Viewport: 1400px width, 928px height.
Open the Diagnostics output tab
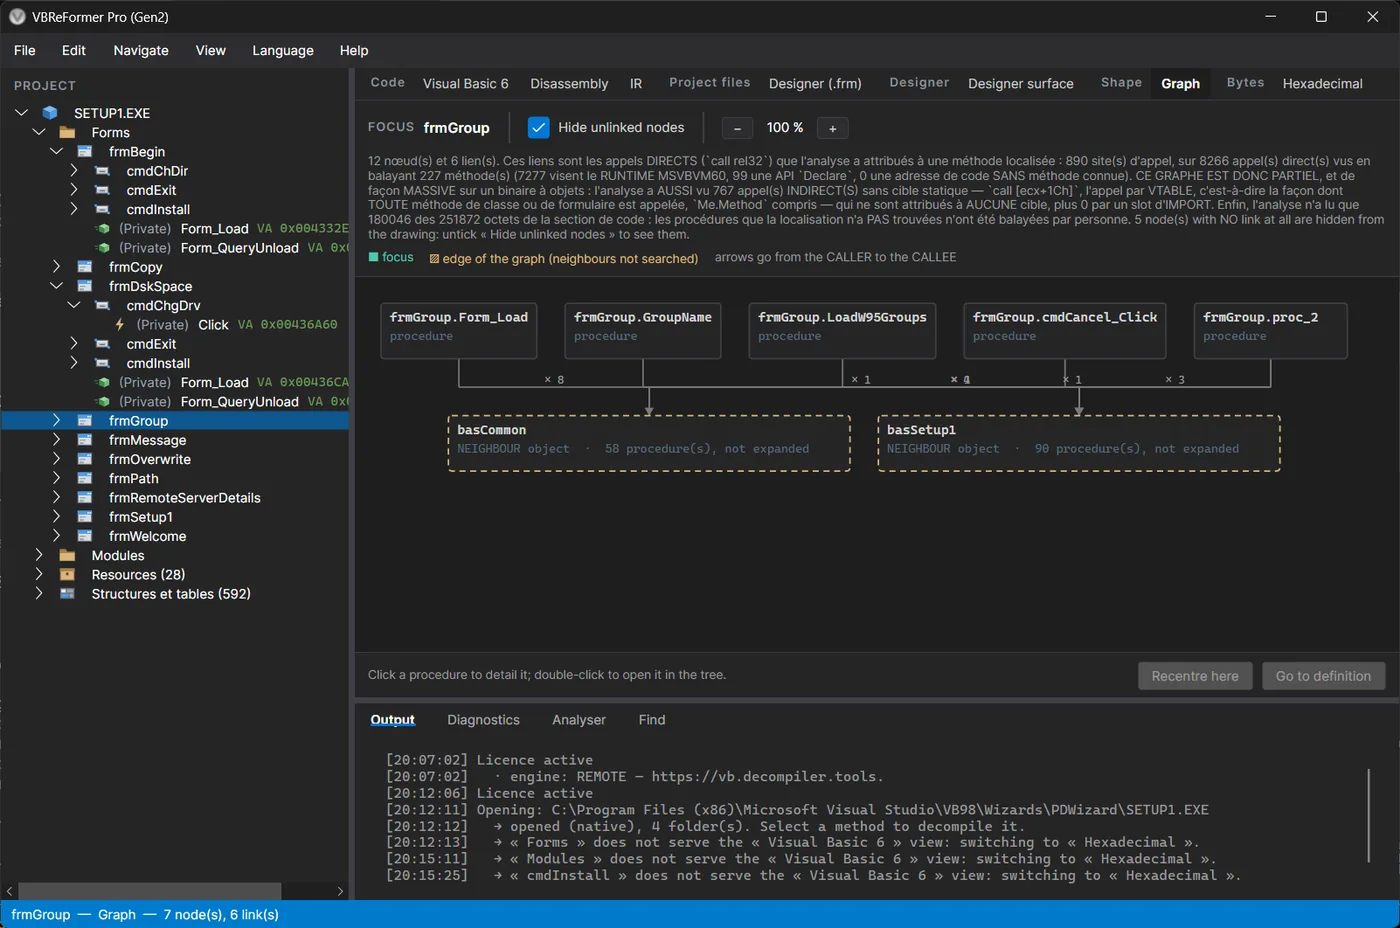pyautogui.click(x=484, y=720)
